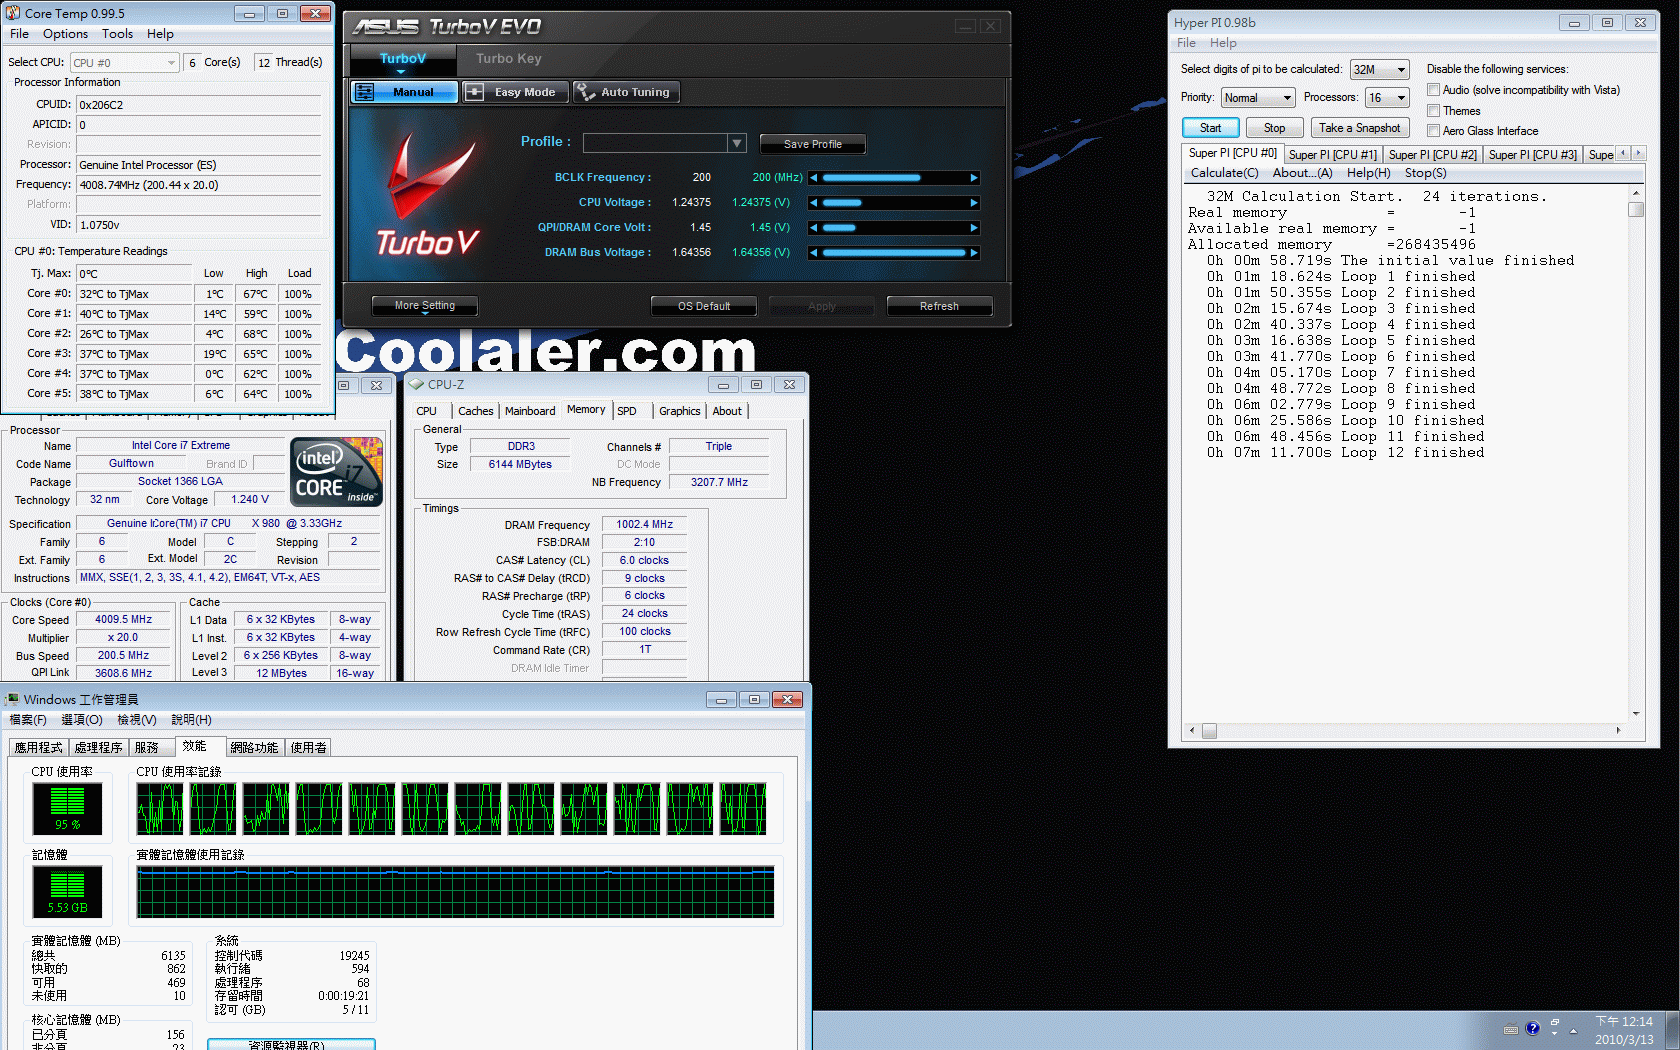Click Super PI horizontal scrollbar thumb

[1209, 731]
